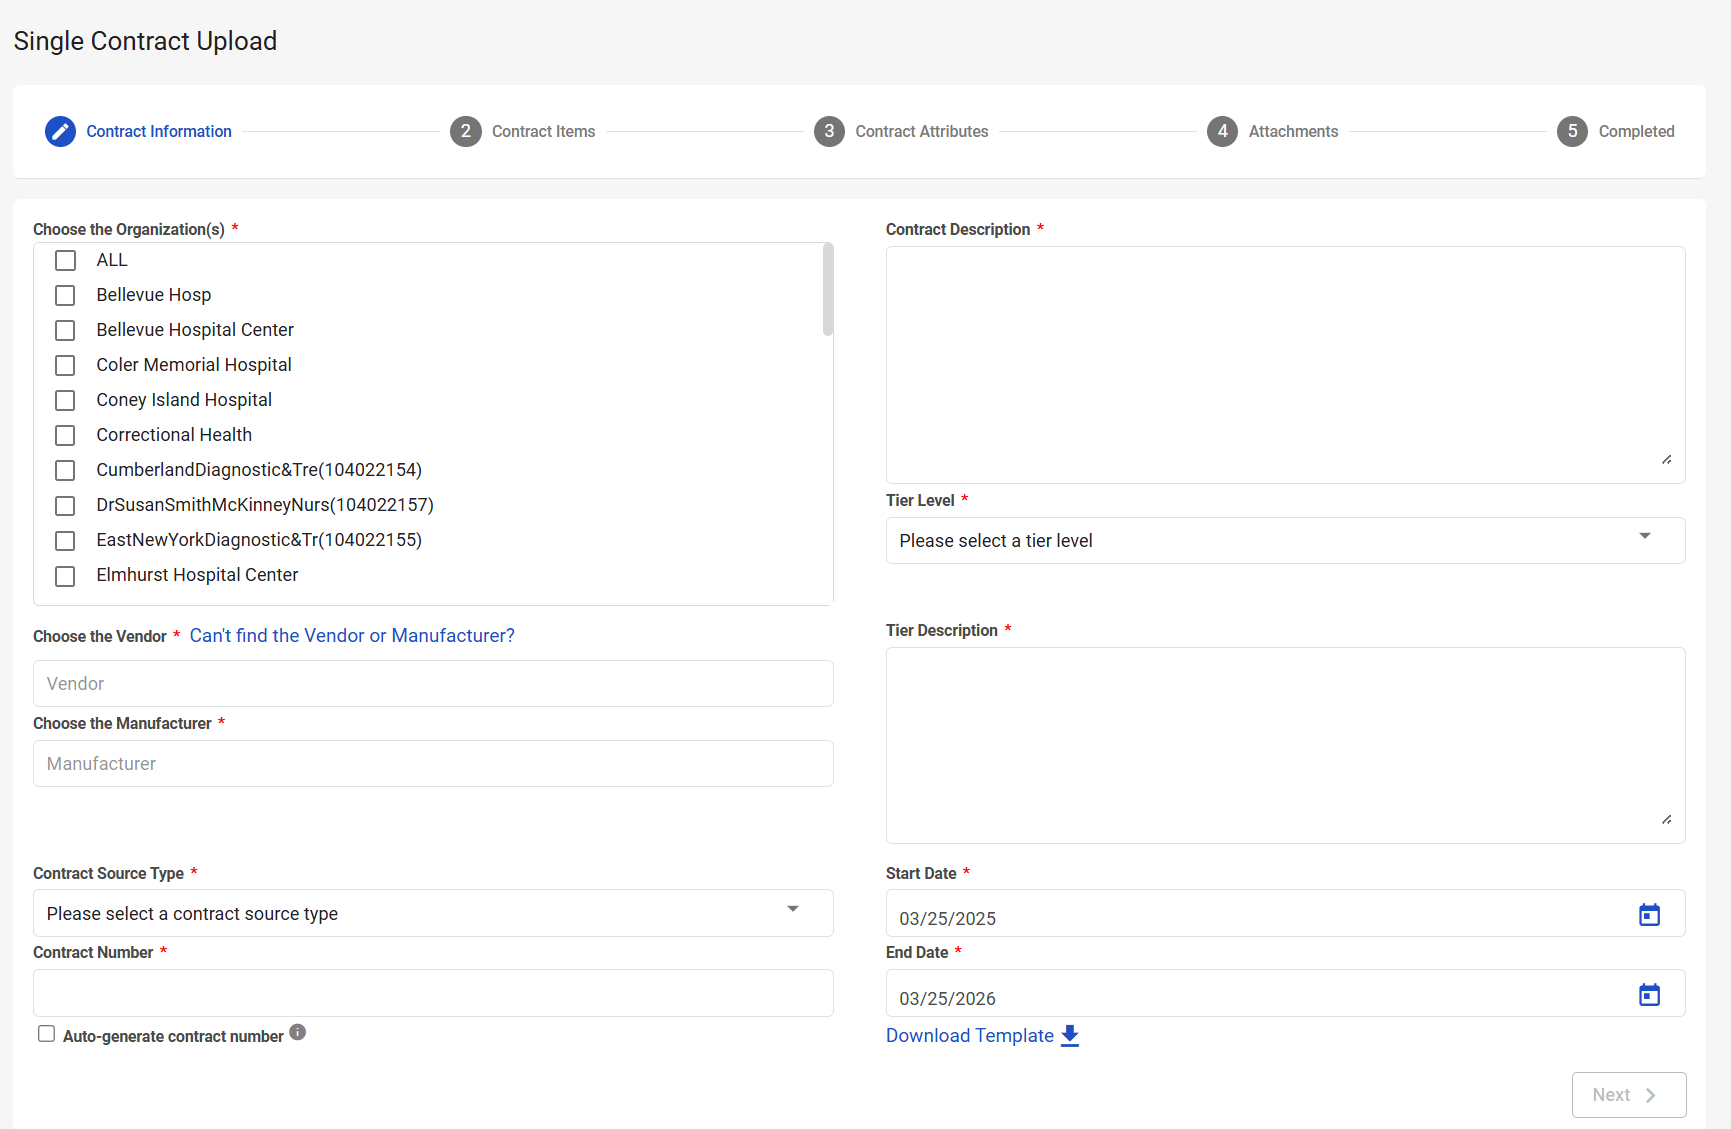Click the step 5 Completed circle icon
Image resolution: width=1731 pixels, height=1129 pixels.
(x=1572, y=132)
